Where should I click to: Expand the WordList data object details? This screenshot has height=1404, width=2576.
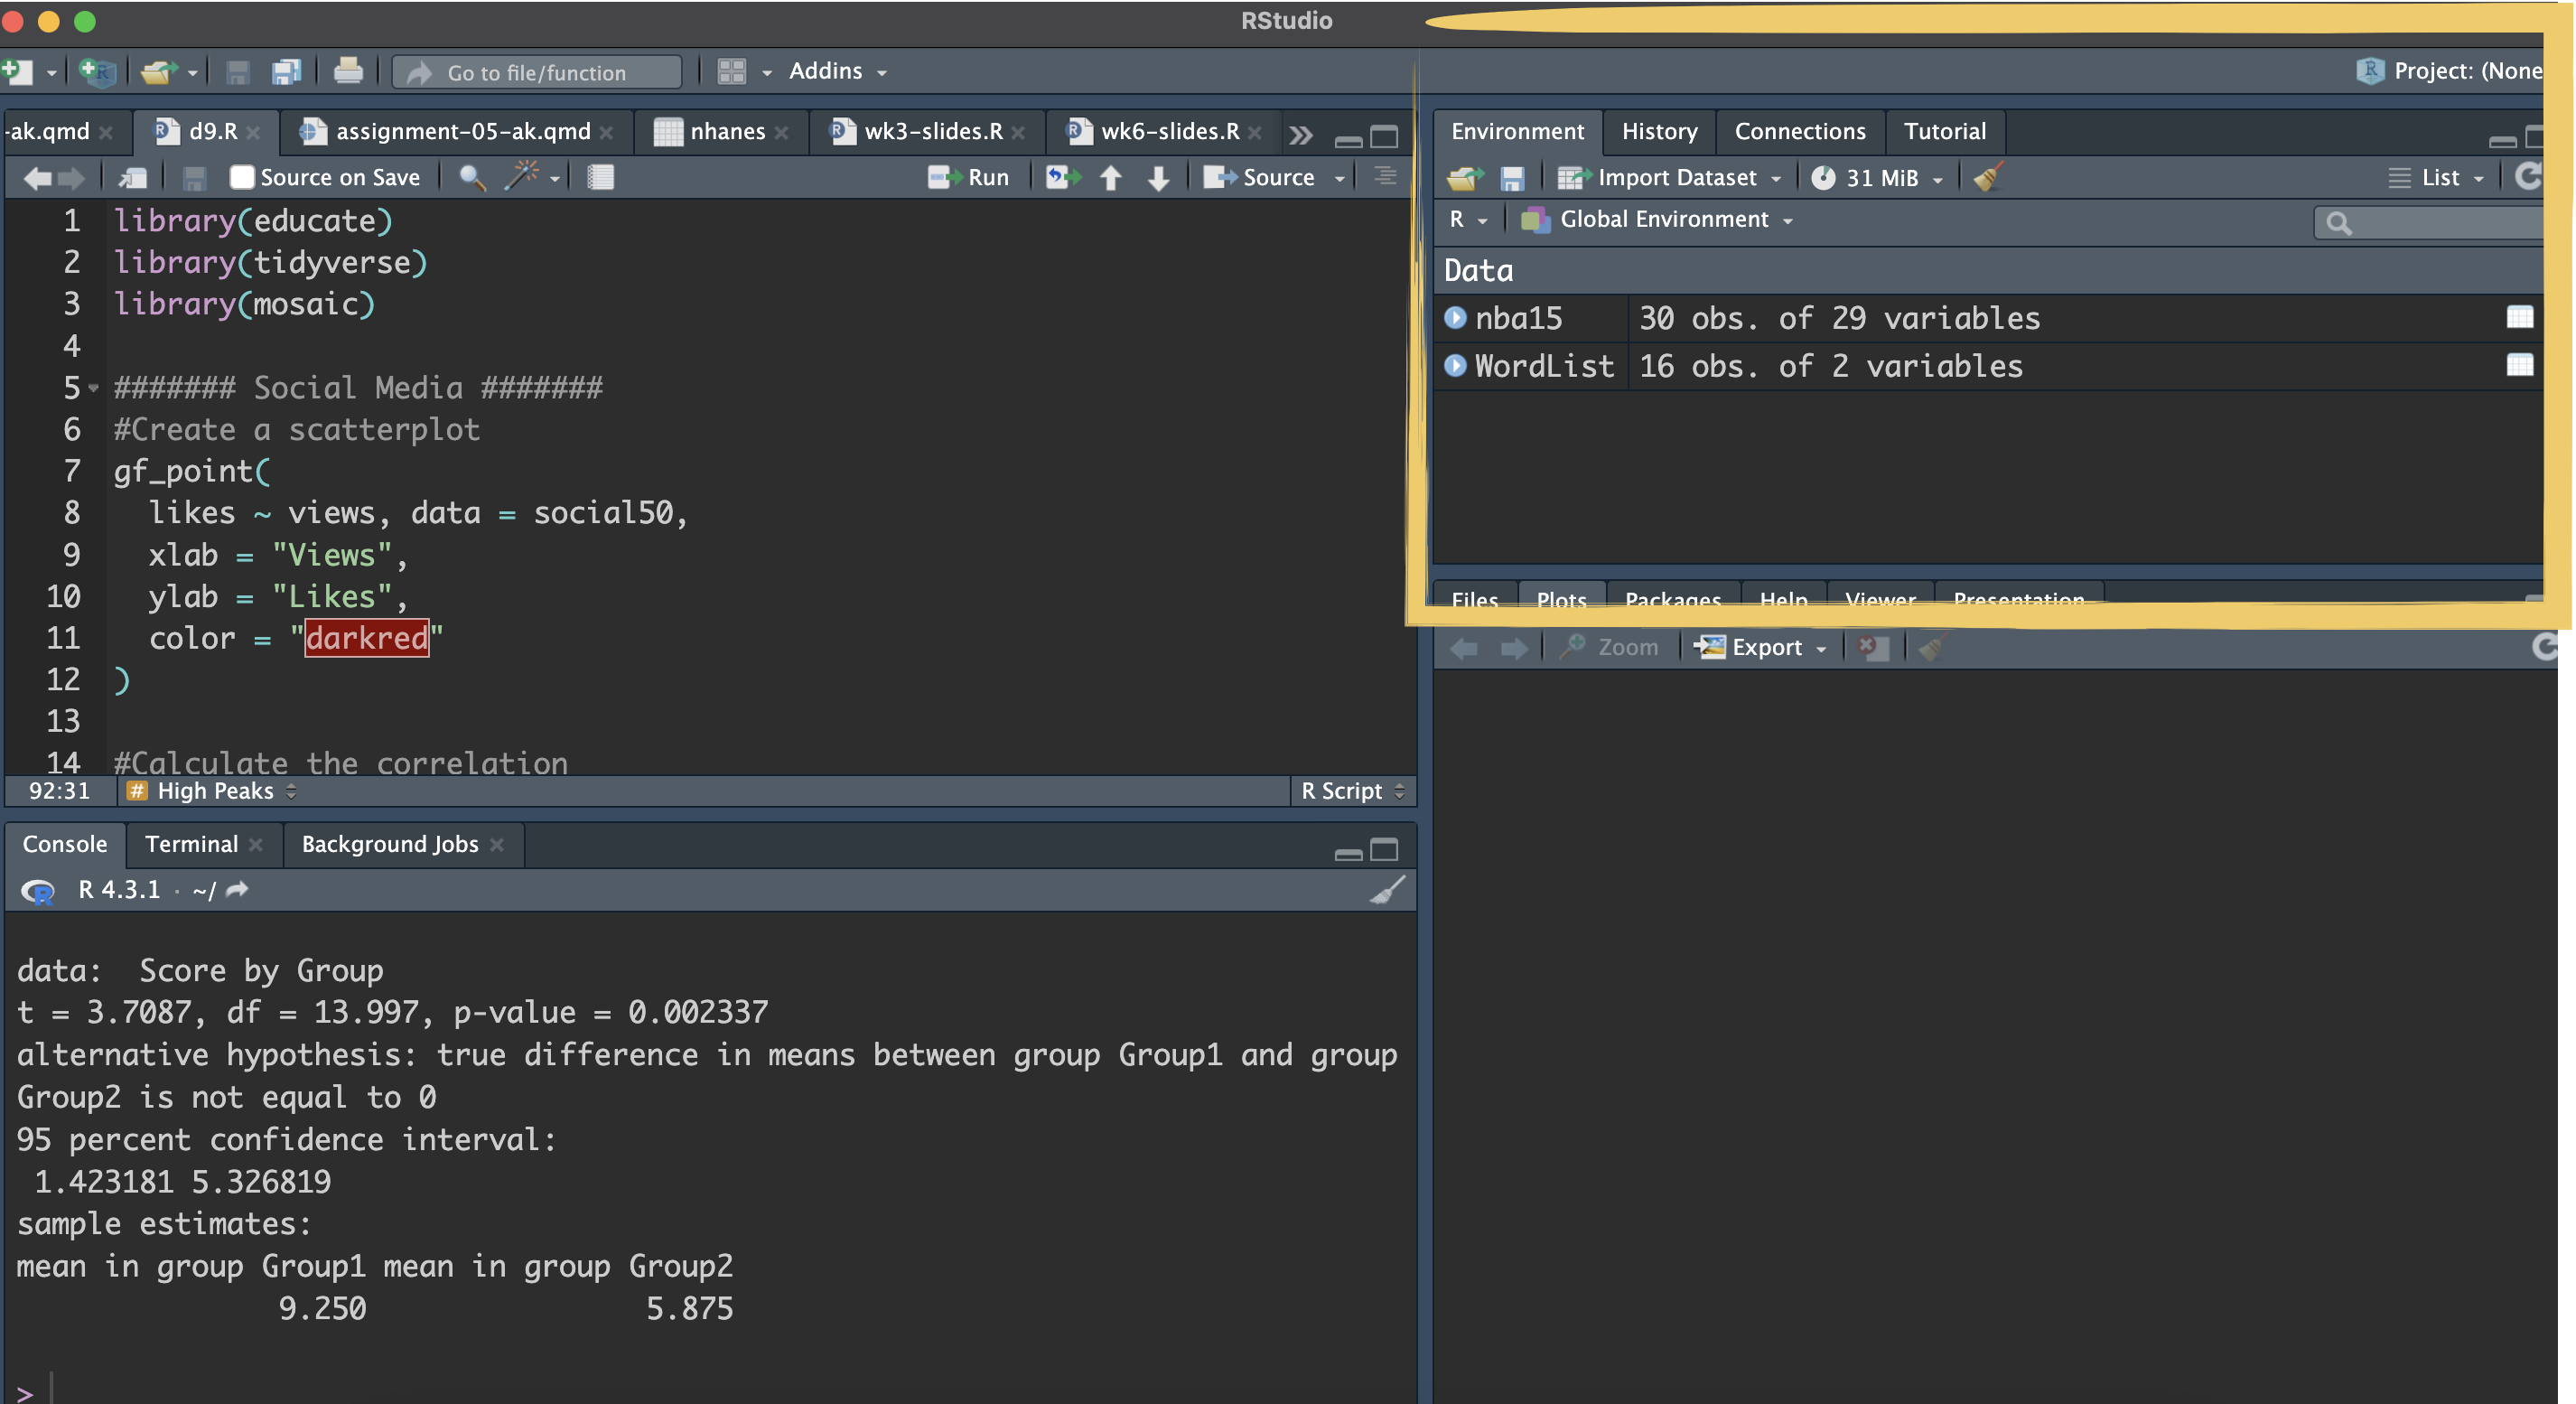tap(1456, 366)
